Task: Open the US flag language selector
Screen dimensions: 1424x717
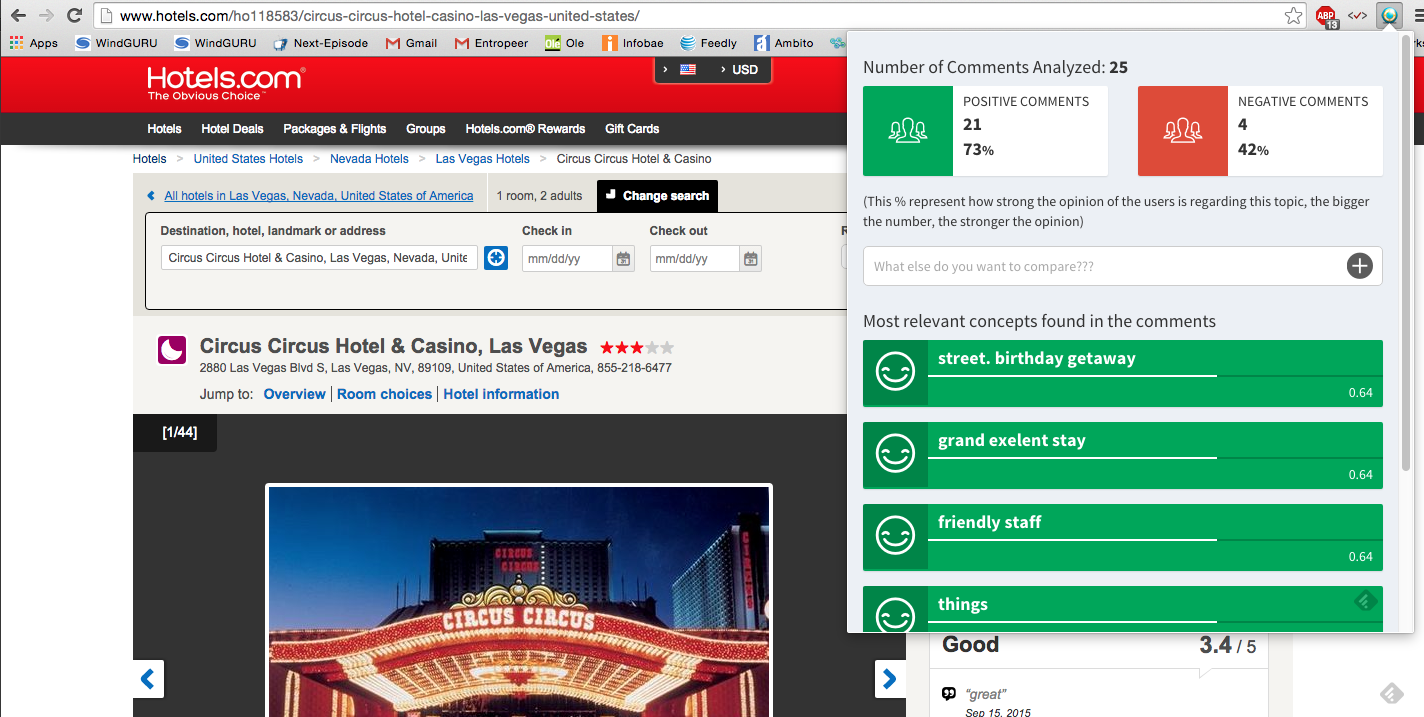Action: tap(680, 70)
